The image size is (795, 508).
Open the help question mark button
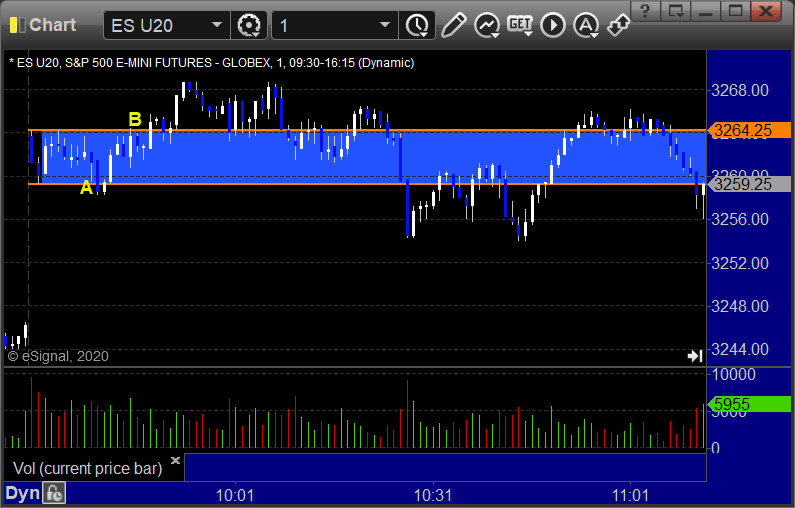[645, 11]
